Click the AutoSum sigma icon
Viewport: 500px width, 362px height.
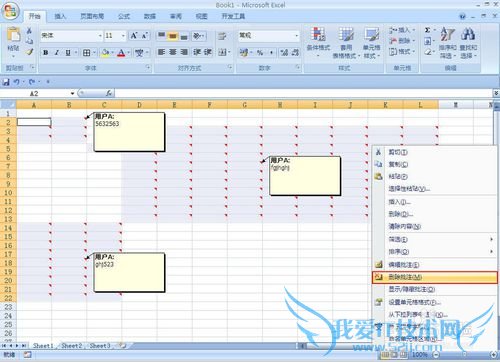[427, 30]
